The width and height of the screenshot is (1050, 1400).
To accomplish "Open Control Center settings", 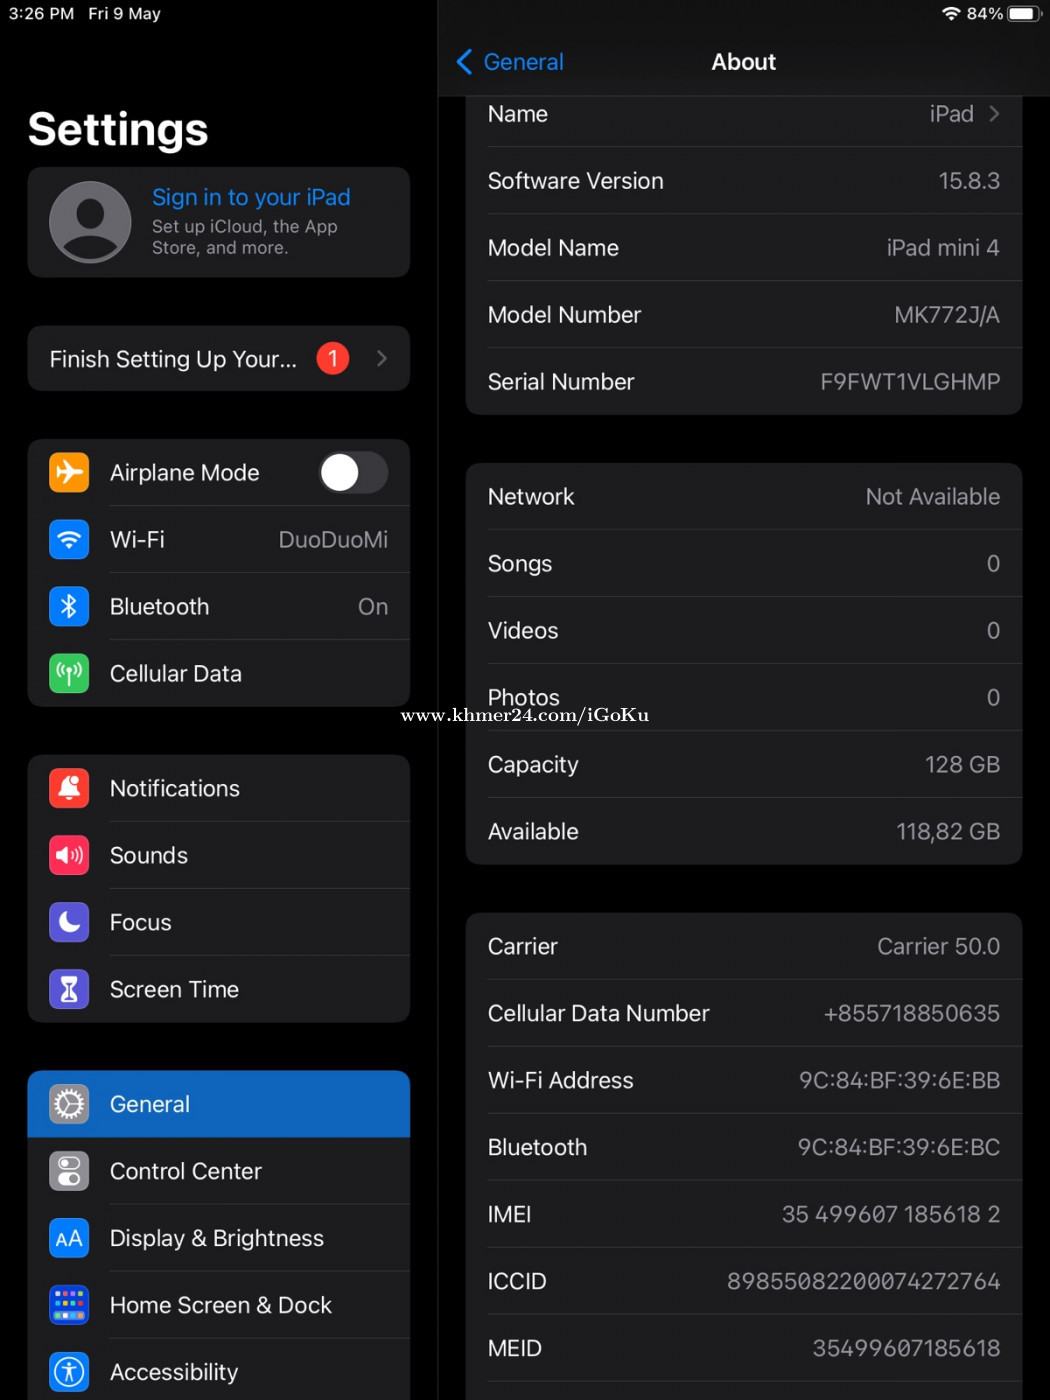I will (219, 1171).
